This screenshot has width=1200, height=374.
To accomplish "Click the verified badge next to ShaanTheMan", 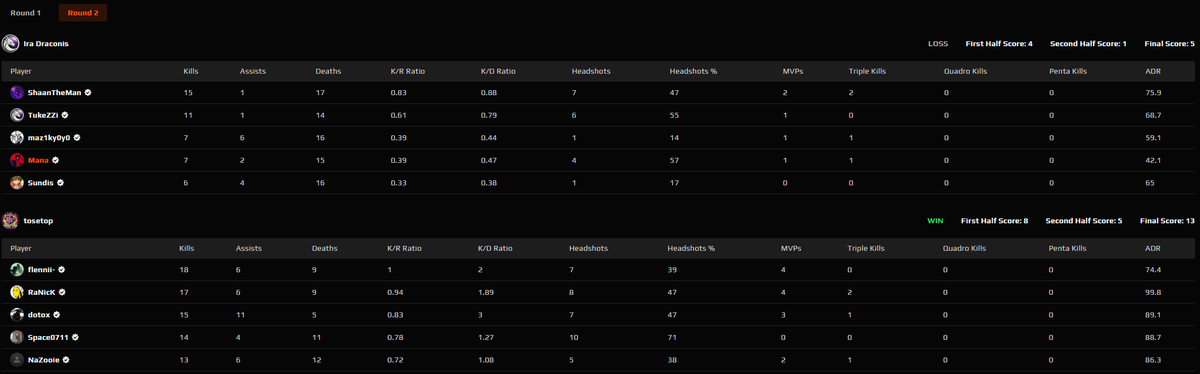I will [x=88, y=92].
